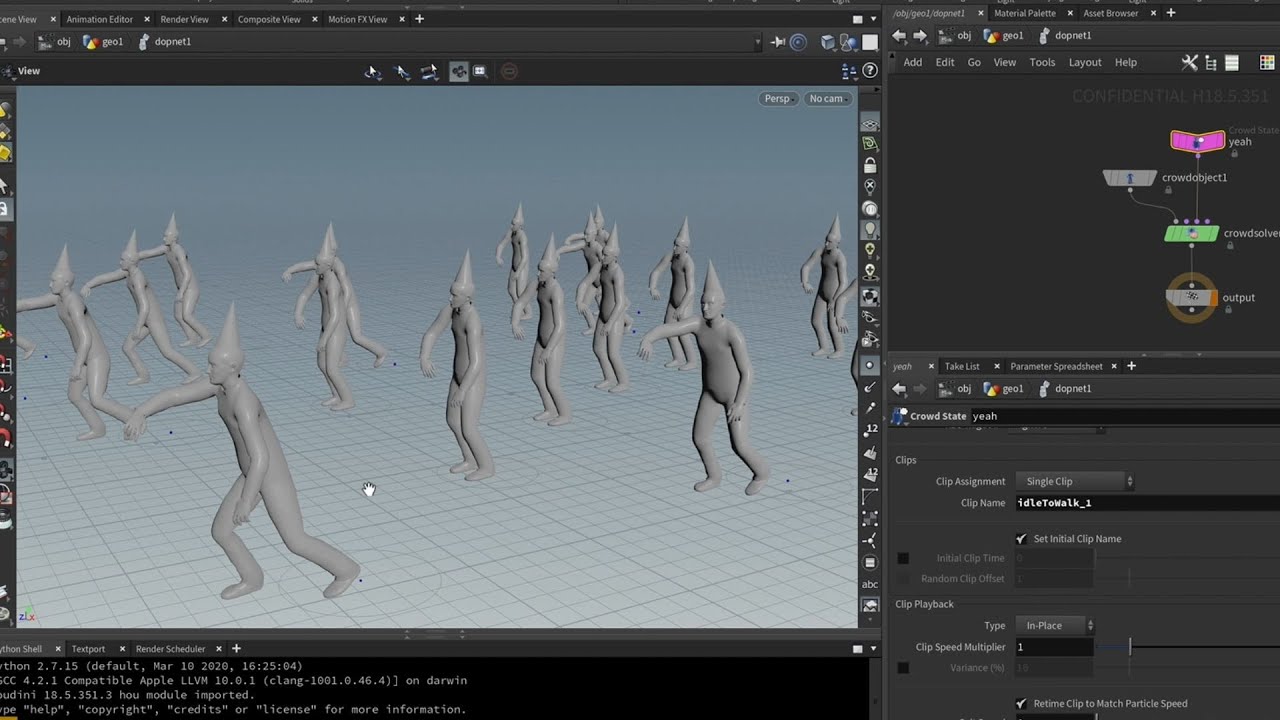The width and height of the screenshot is (1280, 720).
Task: Click the abc text display icon
Action: click(870, 585)
